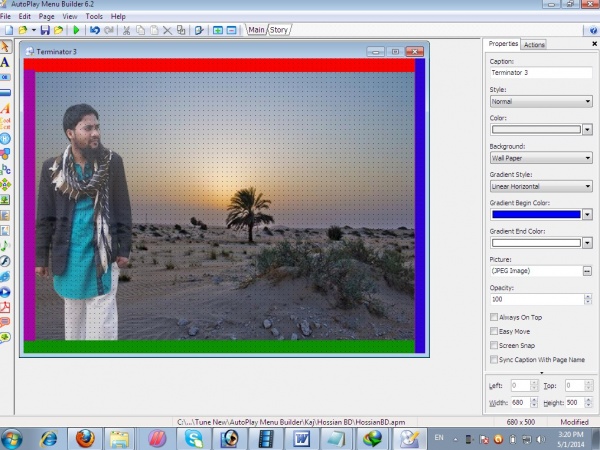Click the blue Gradient Begin Color swatch

(535, 214)
